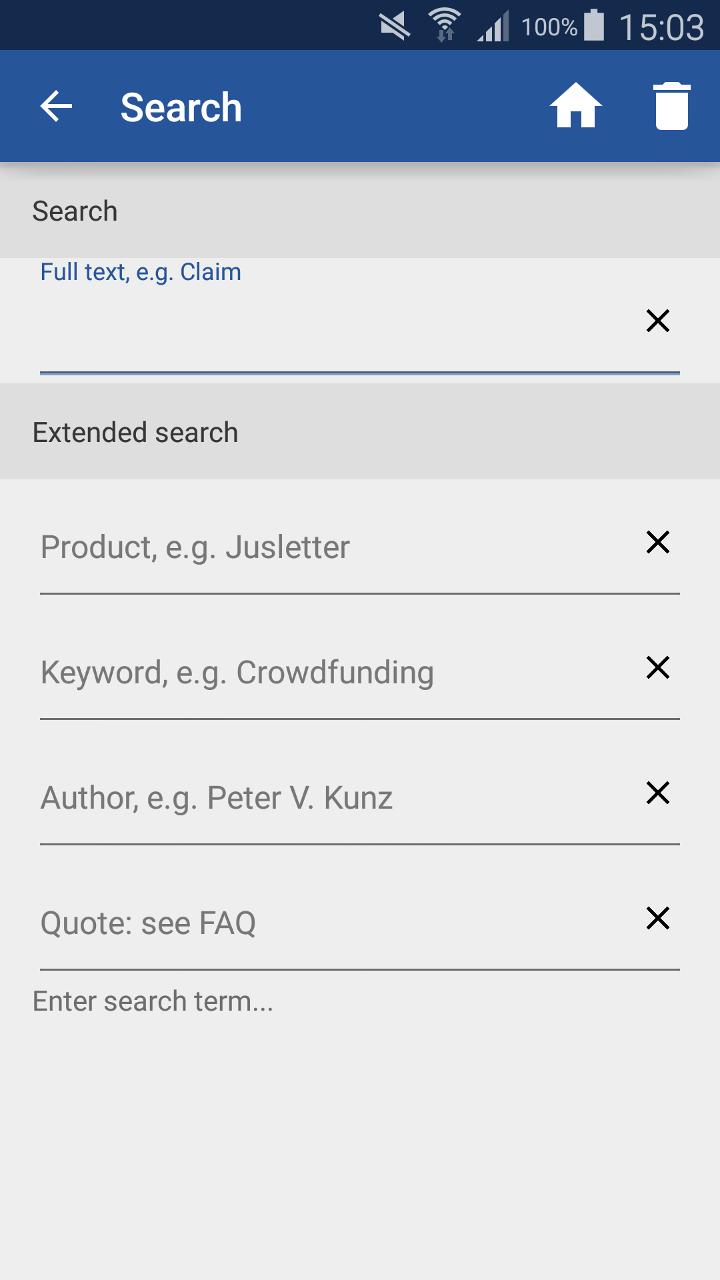
Task: Tap the Keyword, e.g. Crowdfunding field
Action: 330,672
